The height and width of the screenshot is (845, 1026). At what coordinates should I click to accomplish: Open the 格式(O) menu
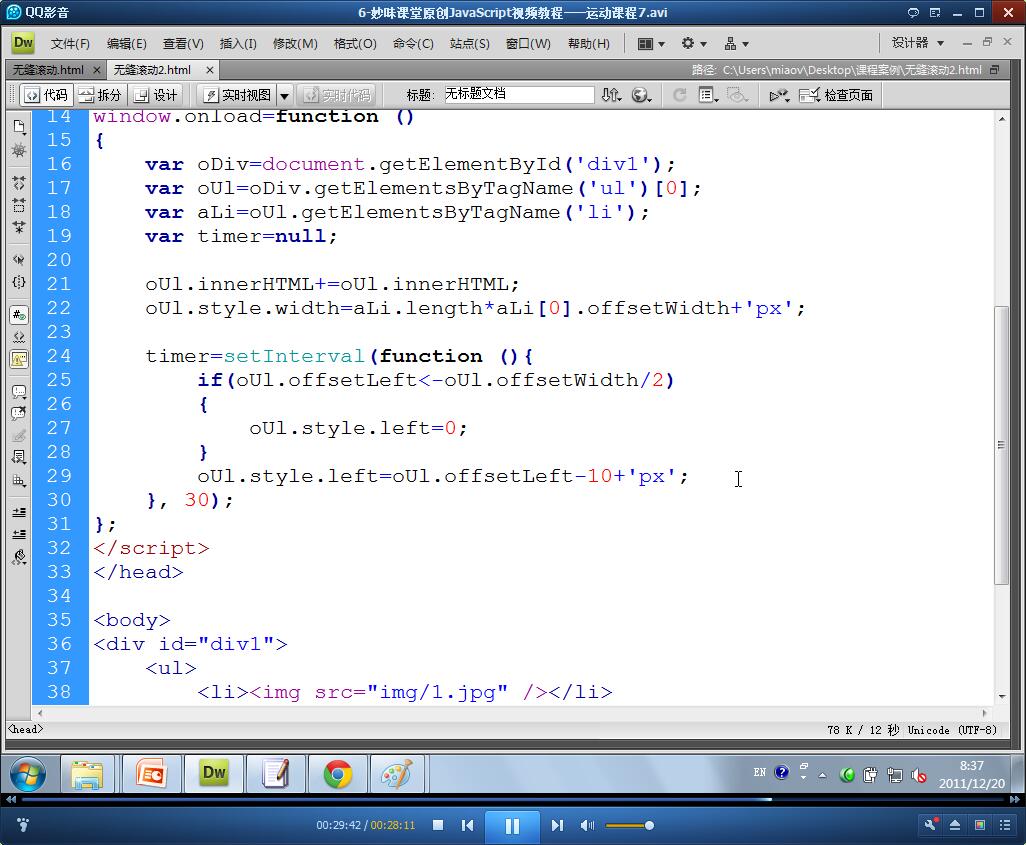[x=355, y=44]
